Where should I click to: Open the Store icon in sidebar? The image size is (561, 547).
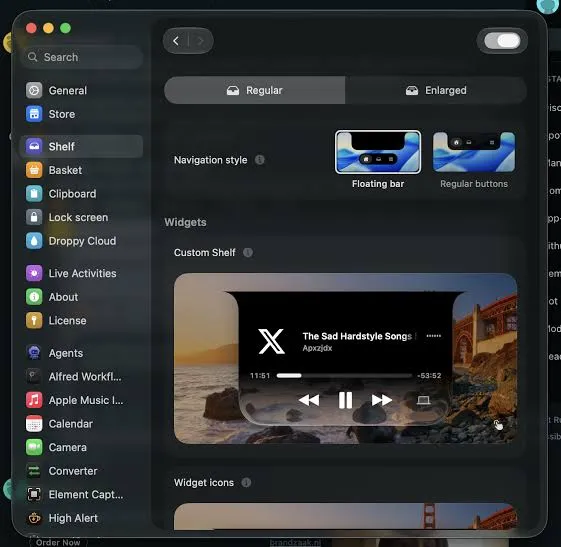34,114
